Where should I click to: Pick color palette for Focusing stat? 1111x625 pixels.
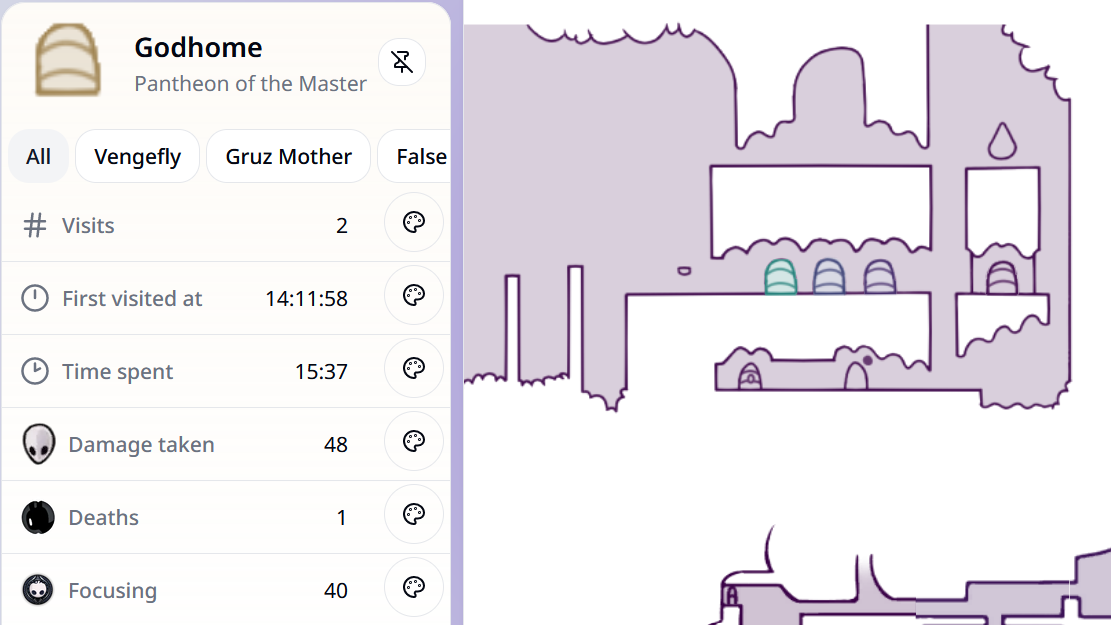click(414, 588)
